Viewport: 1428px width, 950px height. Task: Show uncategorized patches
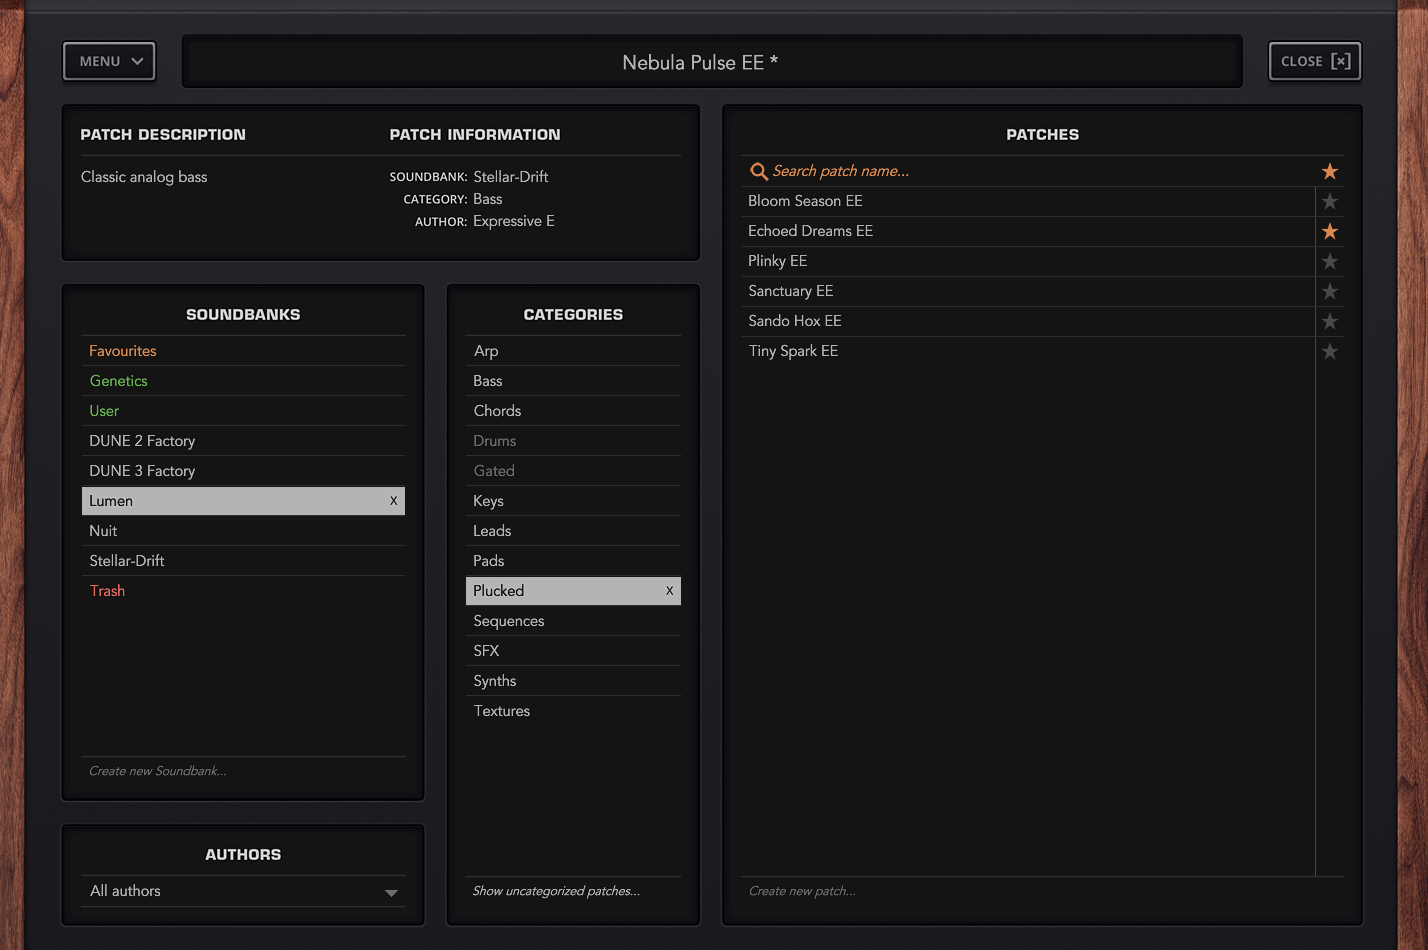[x=556, y=891]
